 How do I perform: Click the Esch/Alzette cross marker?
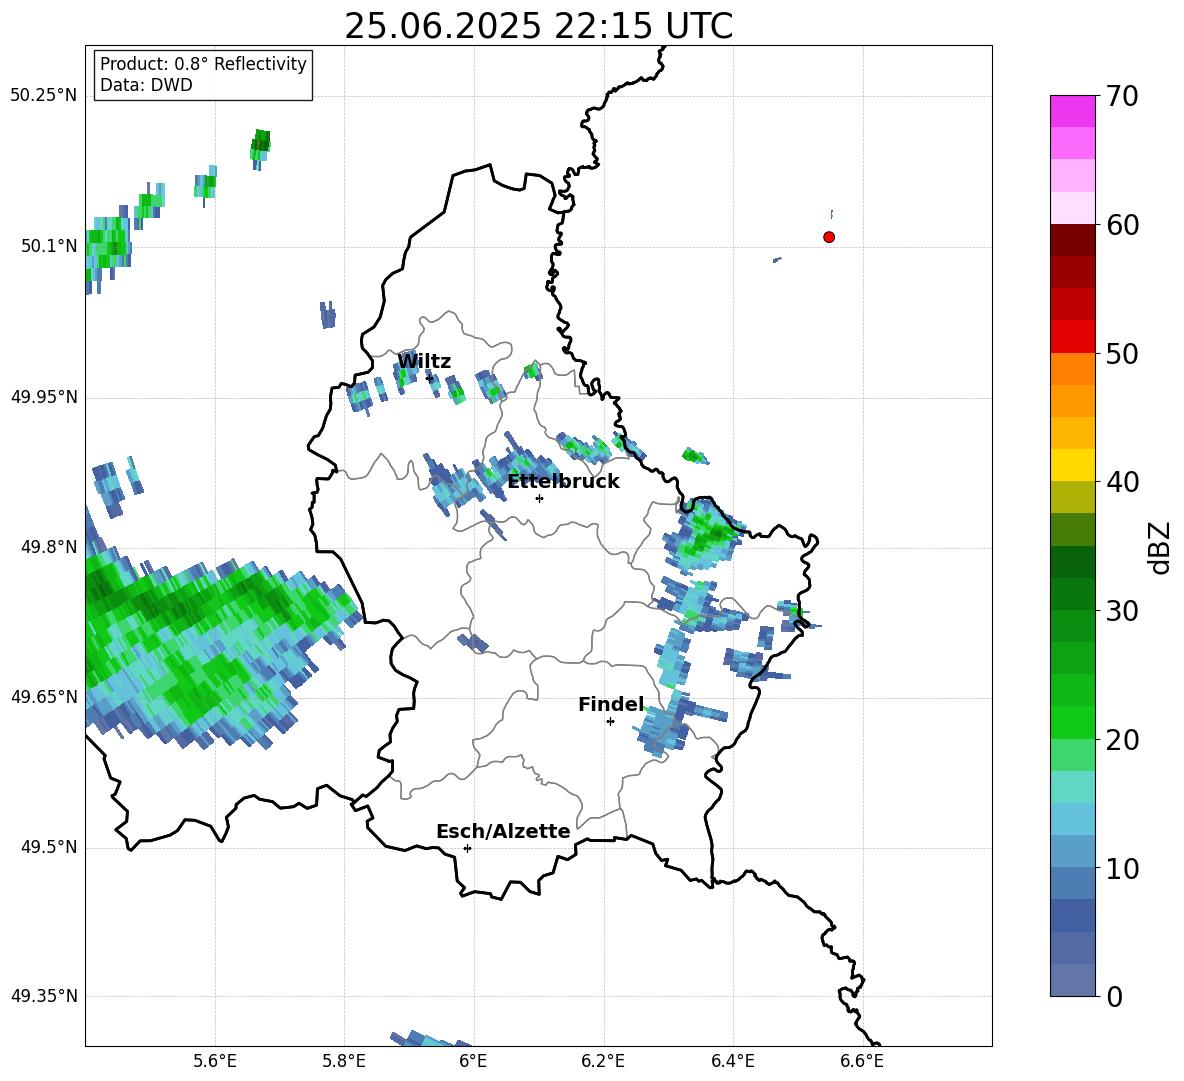click(x=467, y=848)
